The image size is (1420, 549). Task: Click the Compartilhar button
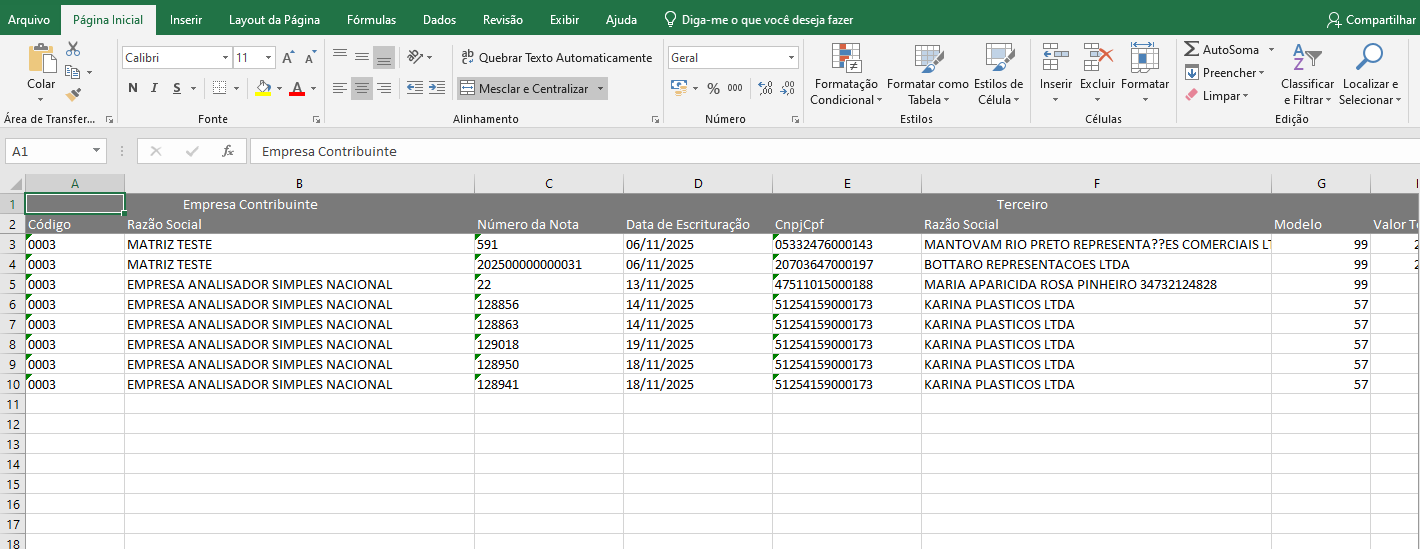click(x=1370, y=20)
